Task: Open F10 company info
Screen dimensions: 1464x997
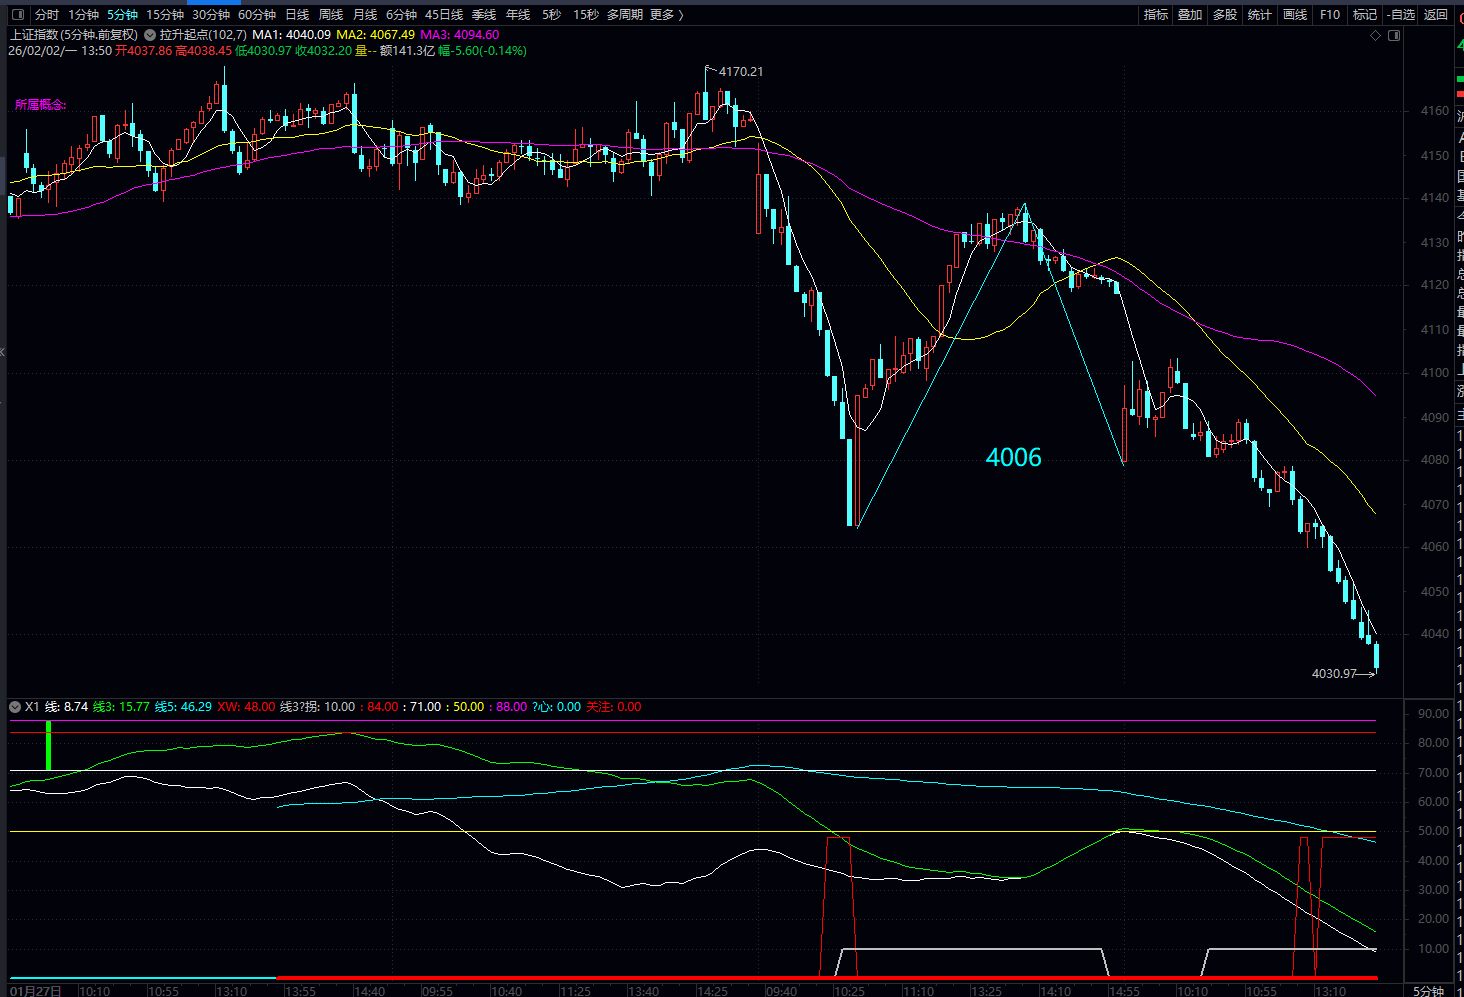Action: point(1330,15)
